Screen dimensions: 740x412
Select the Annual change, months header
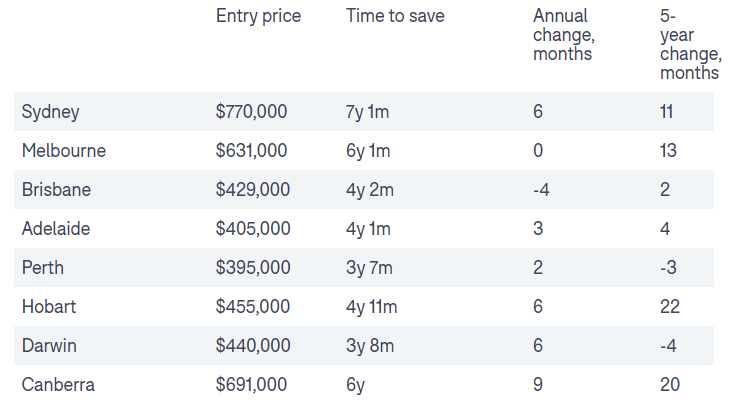click(x=563, y=35)
